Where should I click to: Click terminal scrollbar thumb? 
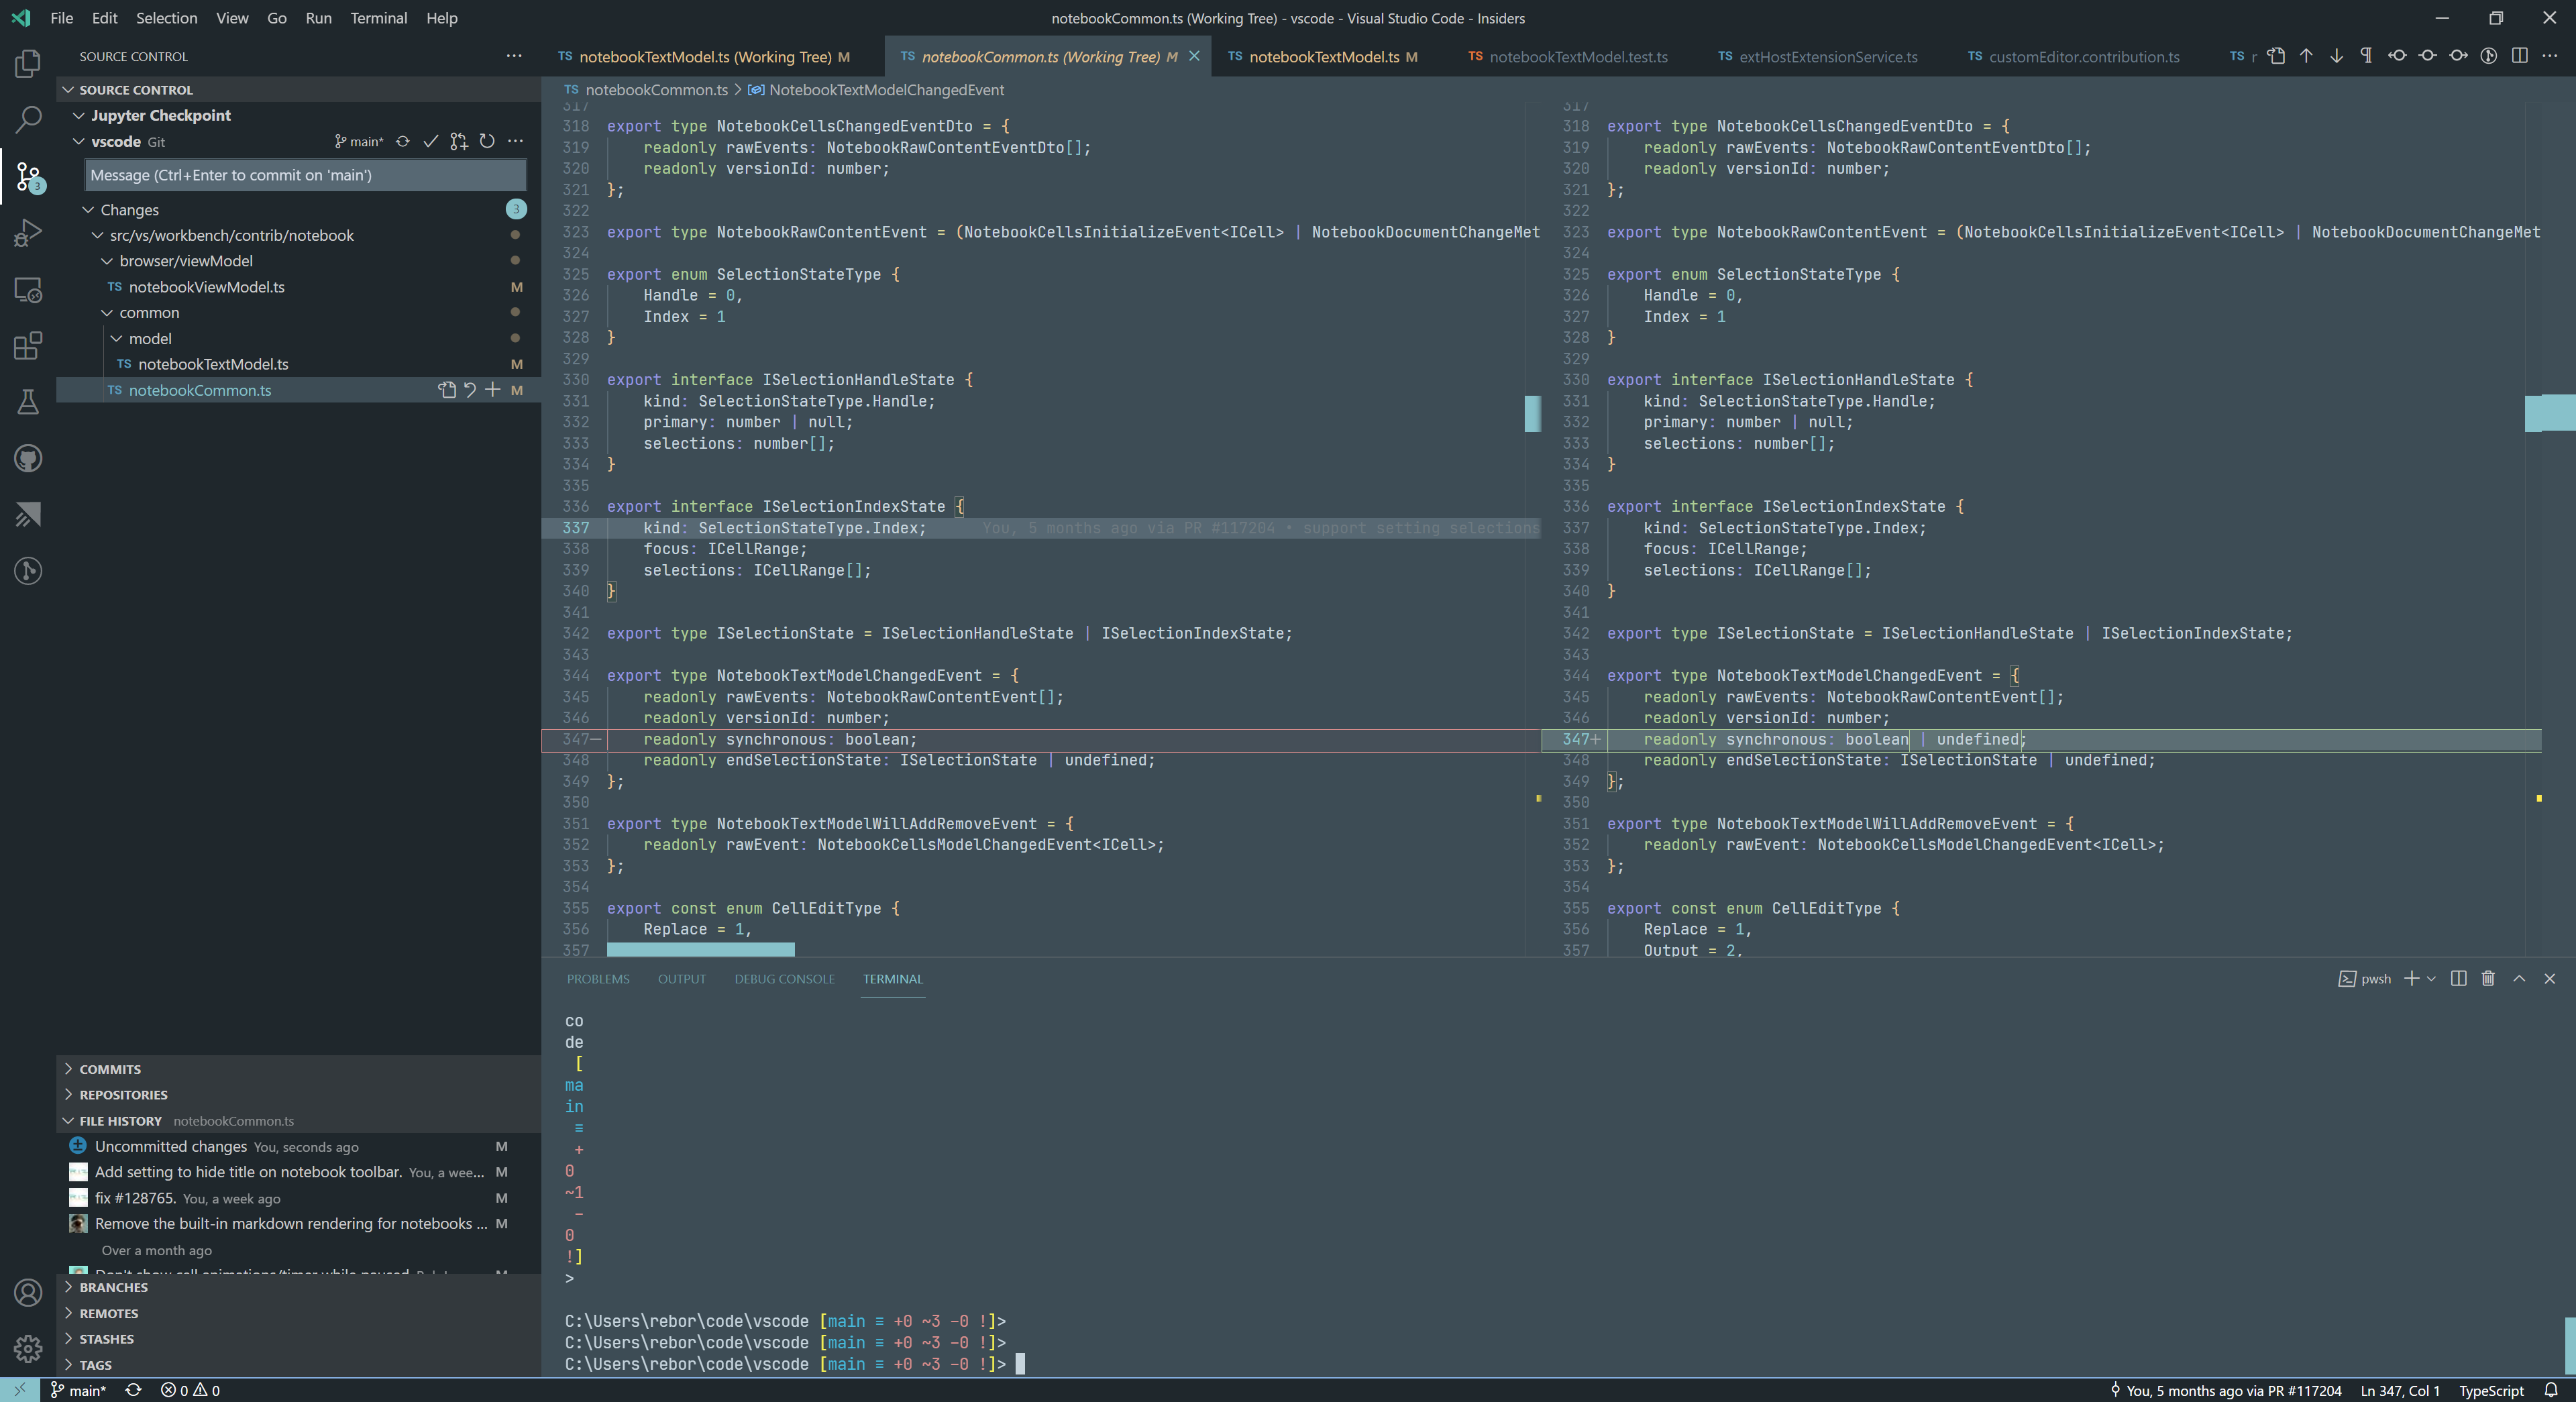click(2569, 1346)
